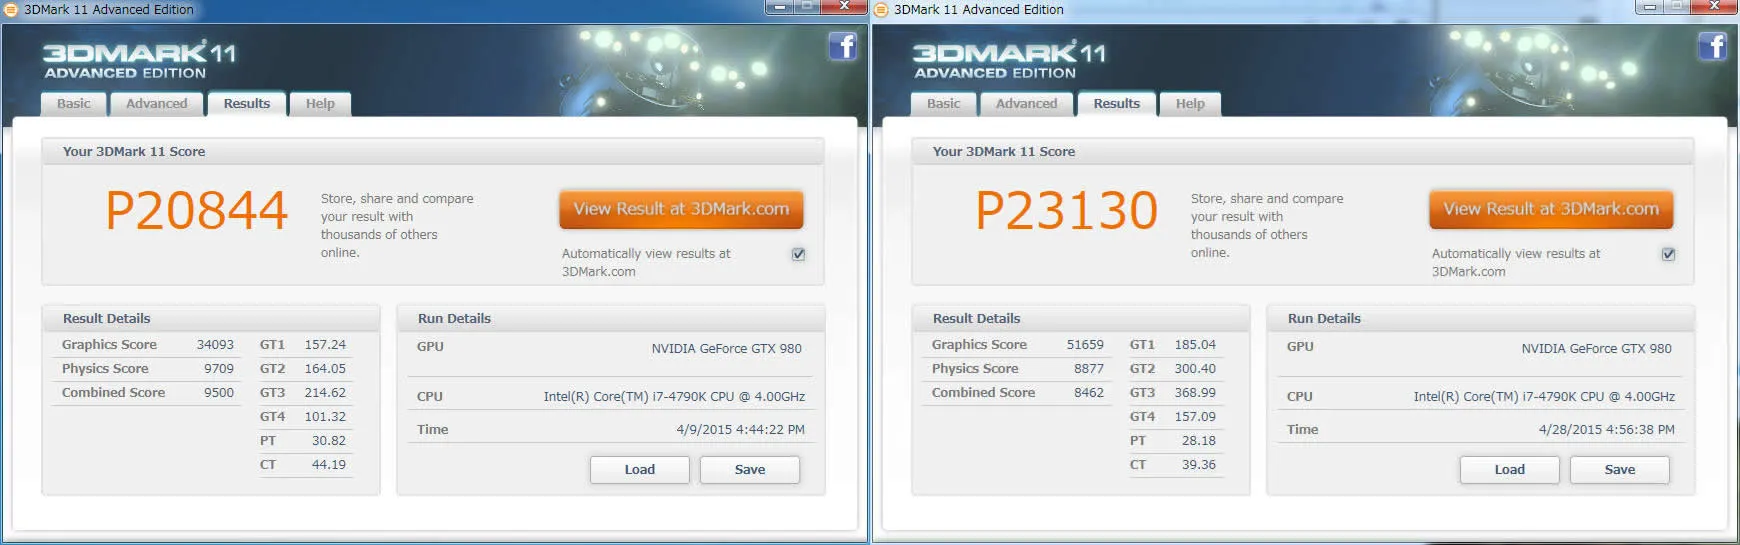Image resolution: width=1740 pixels, height=545 pixels.
Task: Click GT4 value 157.09
Action: click(x=1195, y=417)
